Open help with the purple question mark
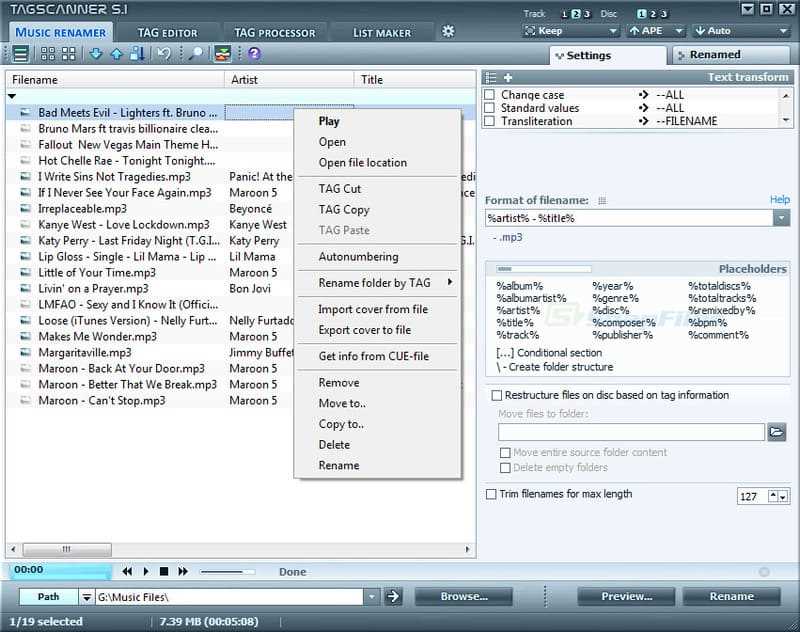The height and width of the screenshot is (632, 800). [x=254, y=54]
